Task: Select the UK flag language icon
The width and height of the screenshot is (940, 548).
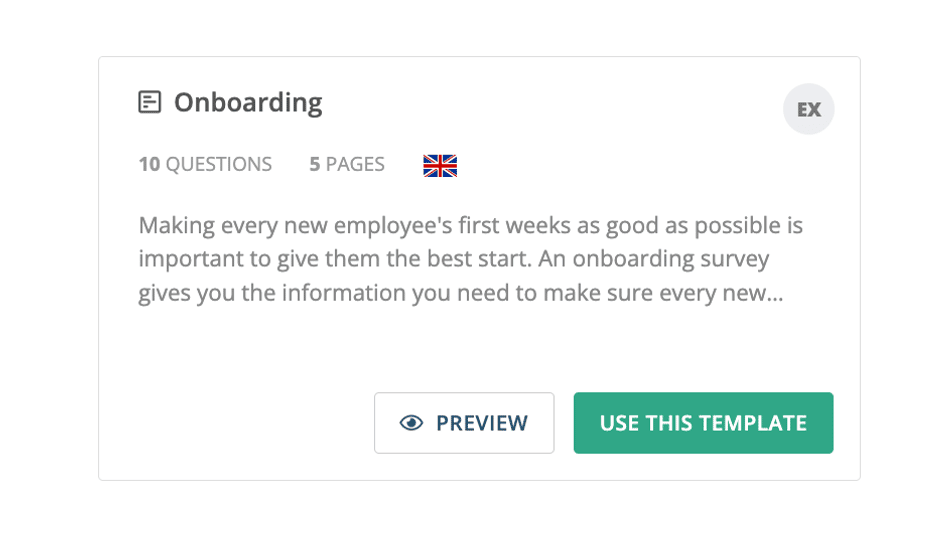Action: (440, 165)
